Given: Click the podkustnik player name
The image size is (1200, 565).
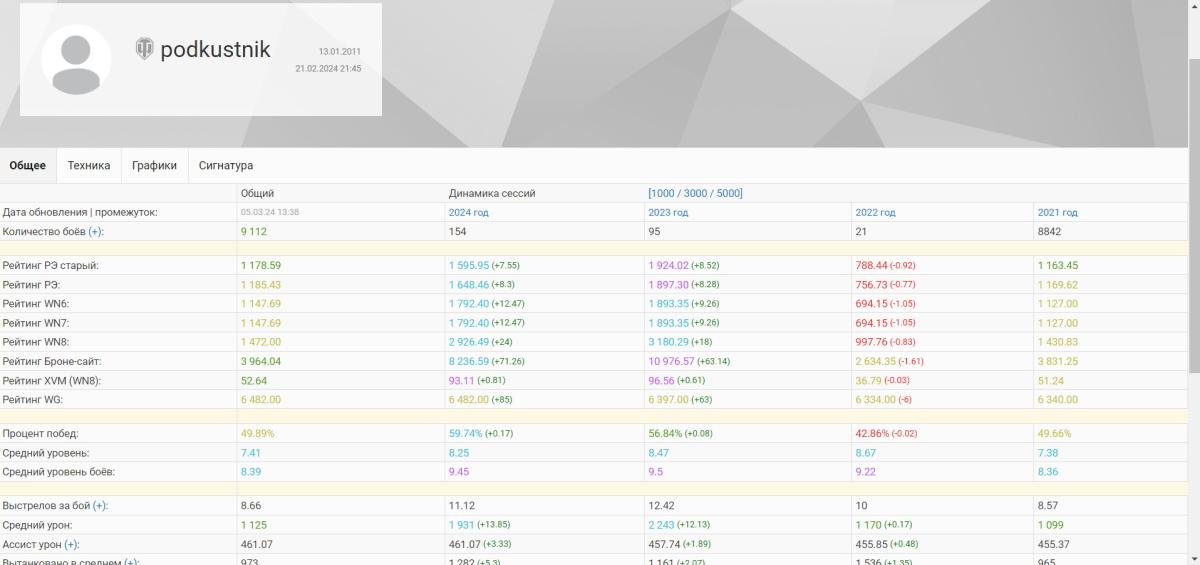Looking at the screenshot, I should (x=215, y=50).
